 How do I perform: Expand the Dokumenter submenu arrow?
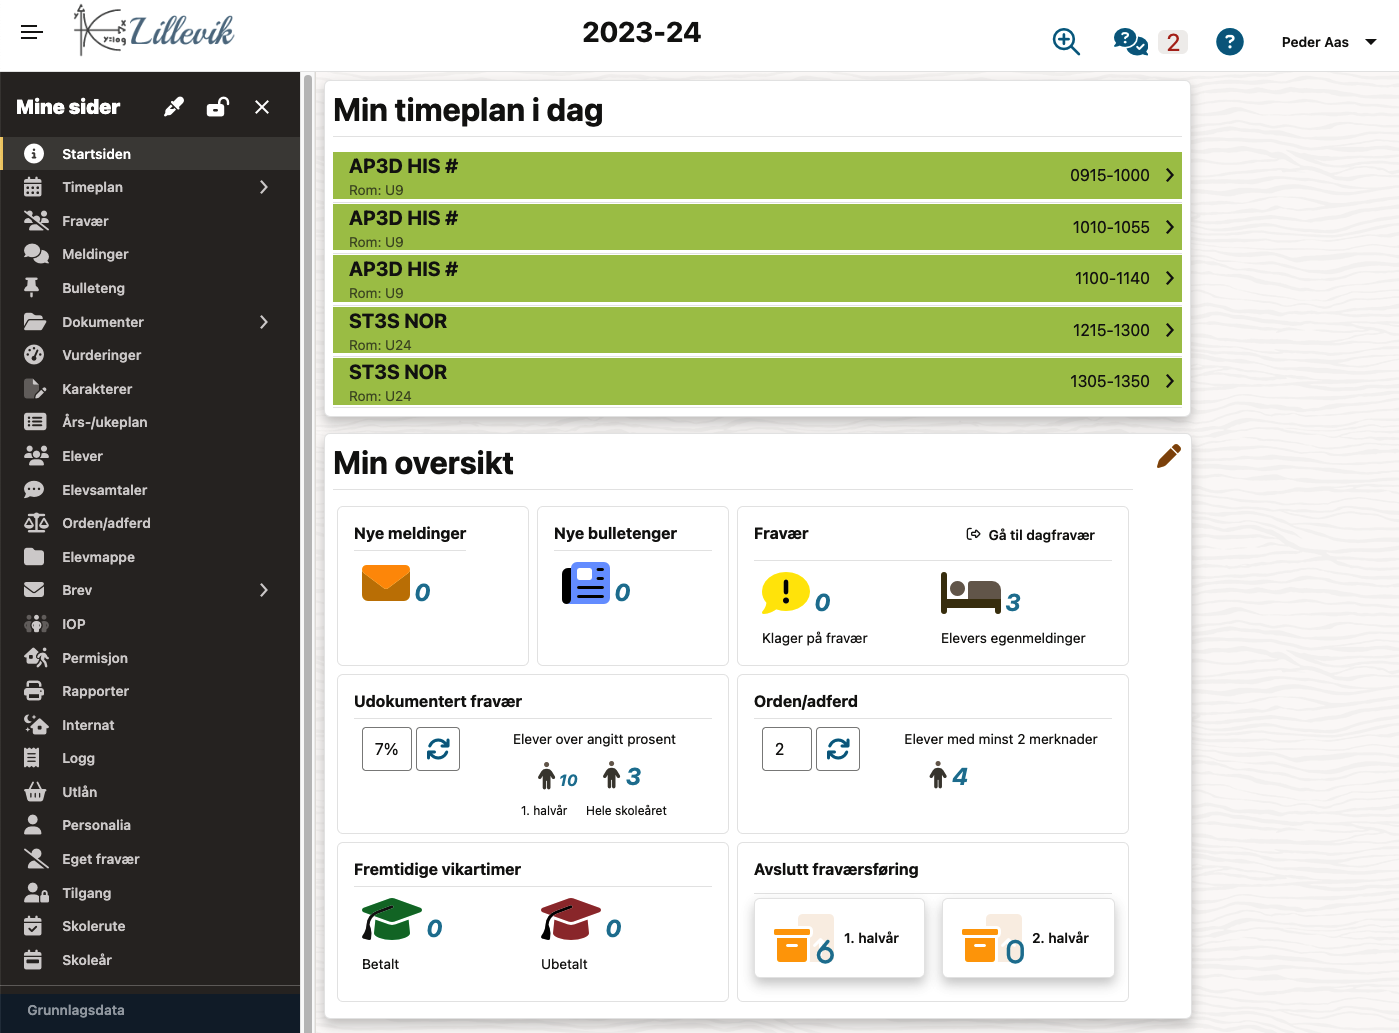[x=264, y=322]
